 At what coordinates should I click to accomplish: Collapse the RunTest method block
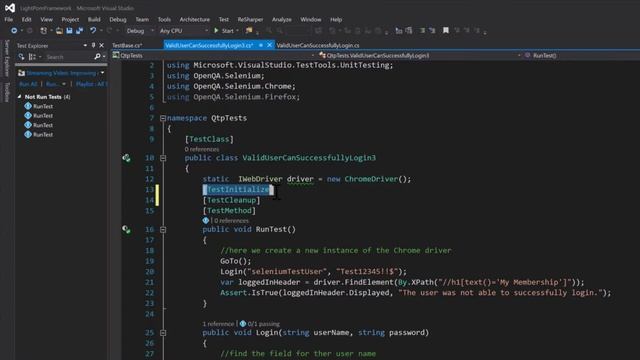(x=163, y=230)
